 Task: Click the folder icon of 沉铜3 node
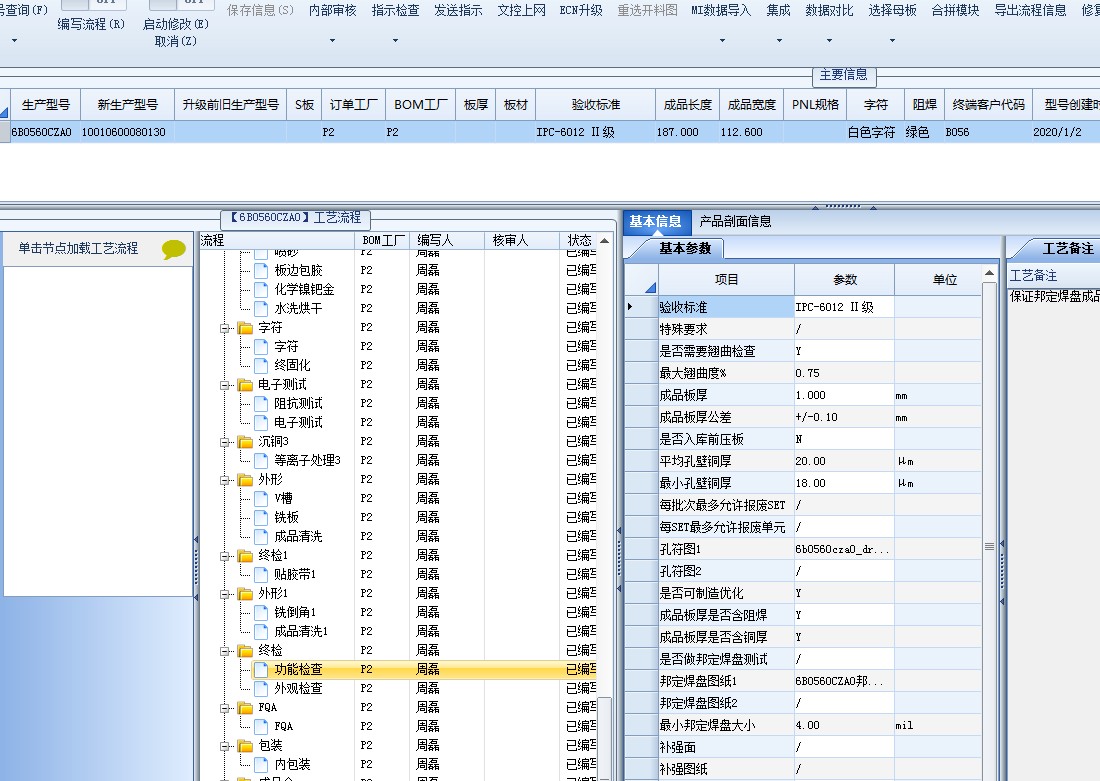point(245,441)
